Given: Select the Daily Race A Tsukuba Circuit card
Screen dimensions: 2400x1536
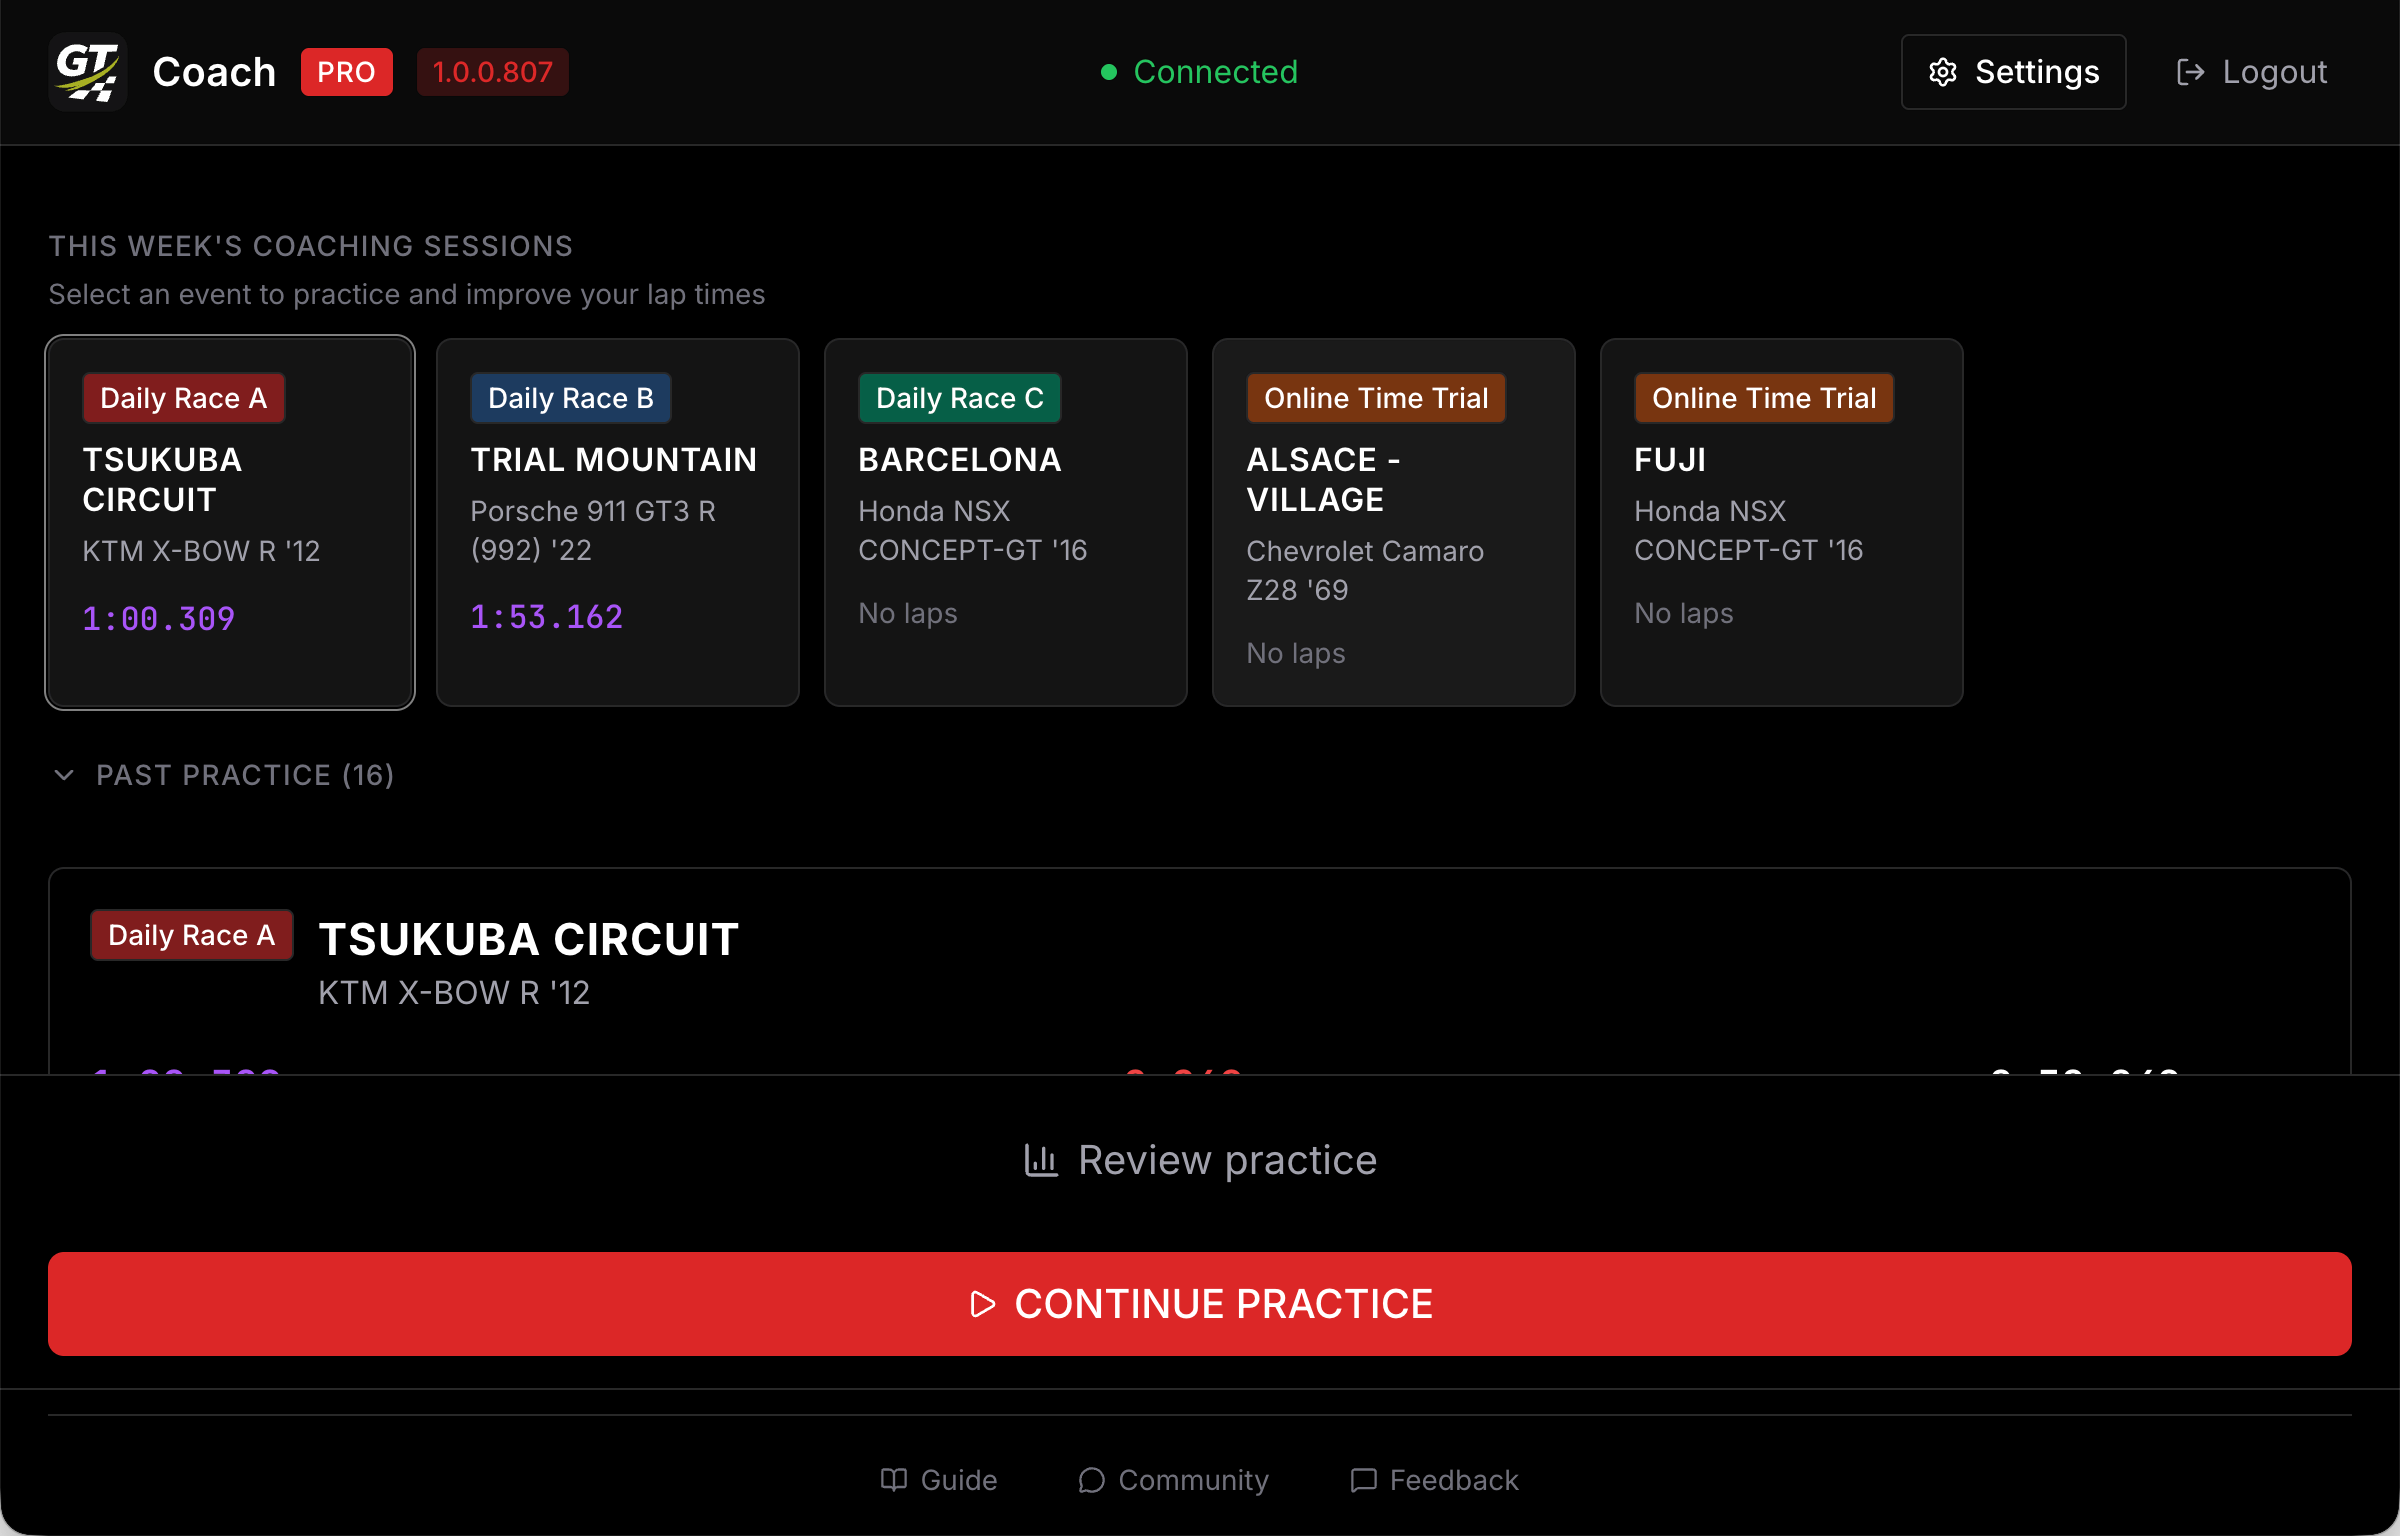Looking at the screenshot, I should (x=230, y=522).
